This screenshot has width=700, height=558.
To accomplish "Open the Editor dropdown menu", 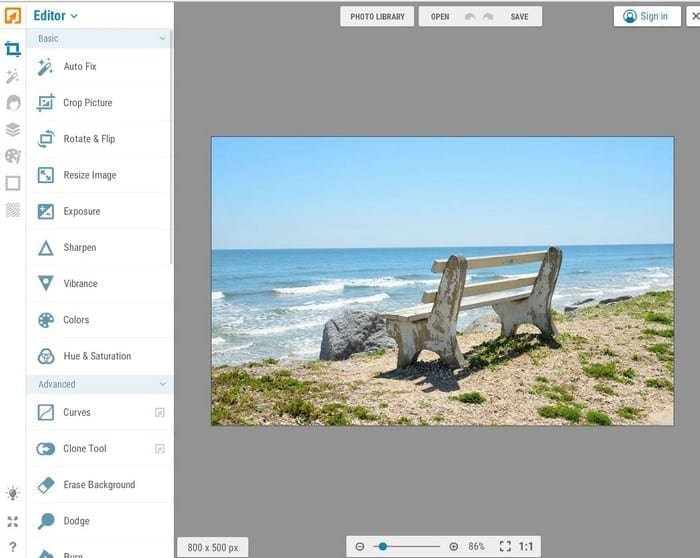I will pos(55,16).
